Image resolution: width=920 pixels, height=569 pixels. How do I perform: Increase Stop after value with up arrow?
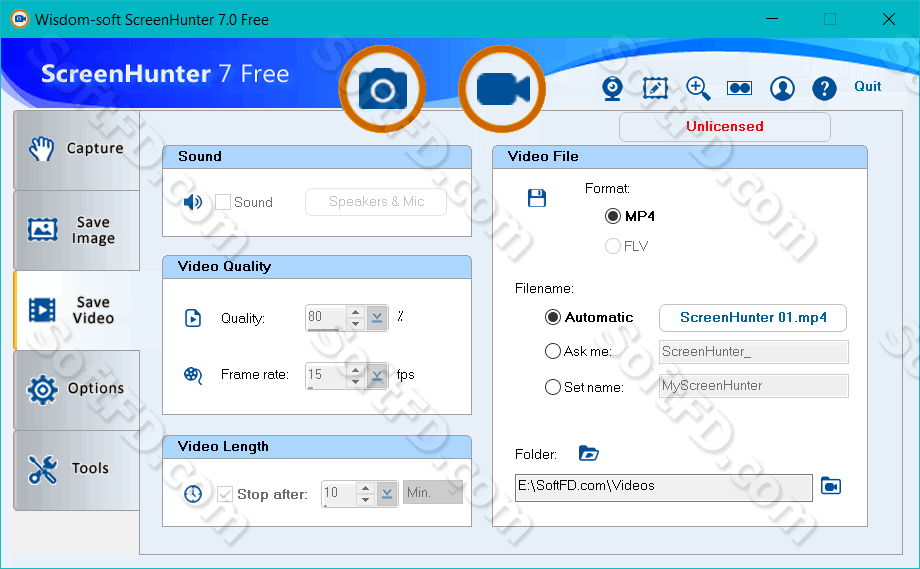click(366, 488)
